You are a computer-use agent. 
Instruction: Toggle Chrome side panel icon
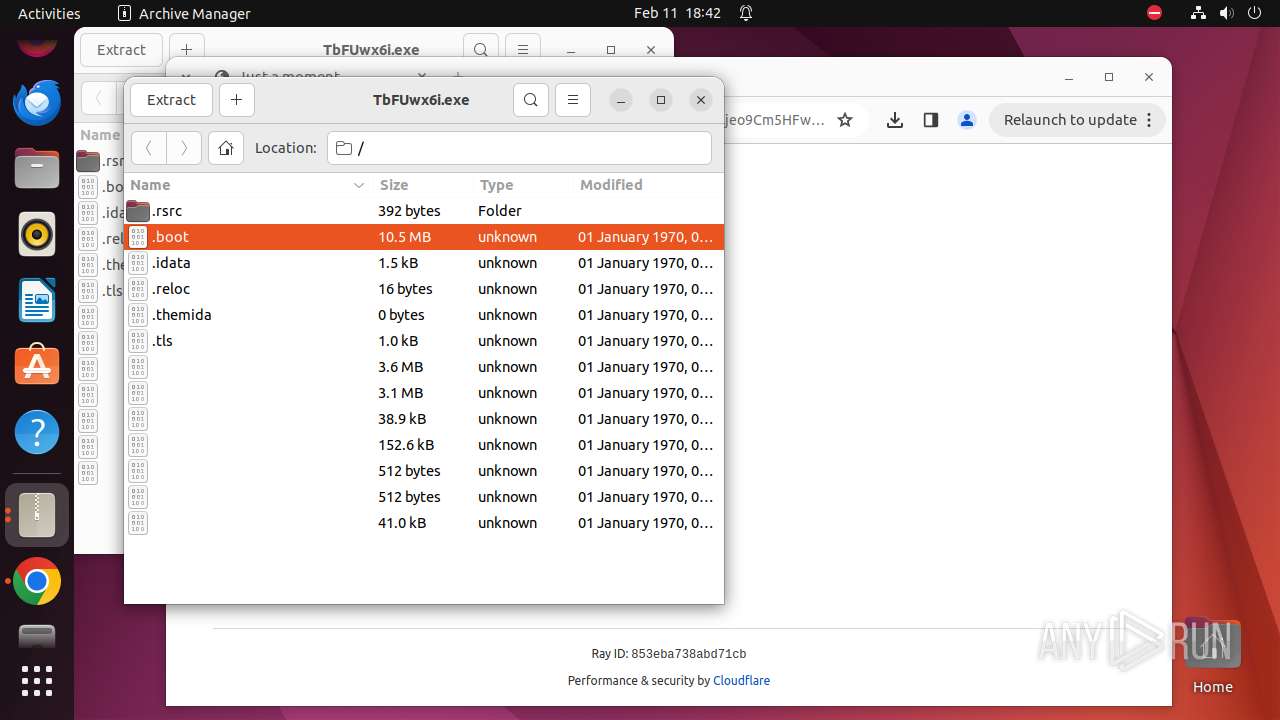931,120
